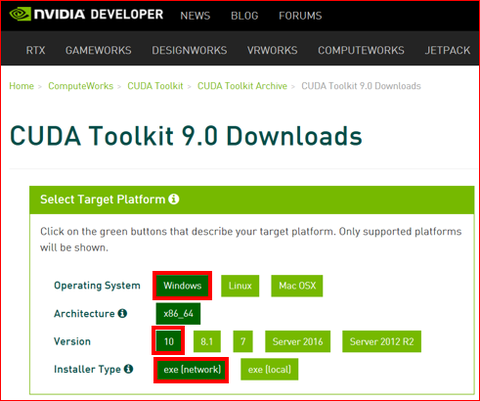Open the info icon beside Select Target Platform
Screen dimensions: 480x401
tap(174, 199)
